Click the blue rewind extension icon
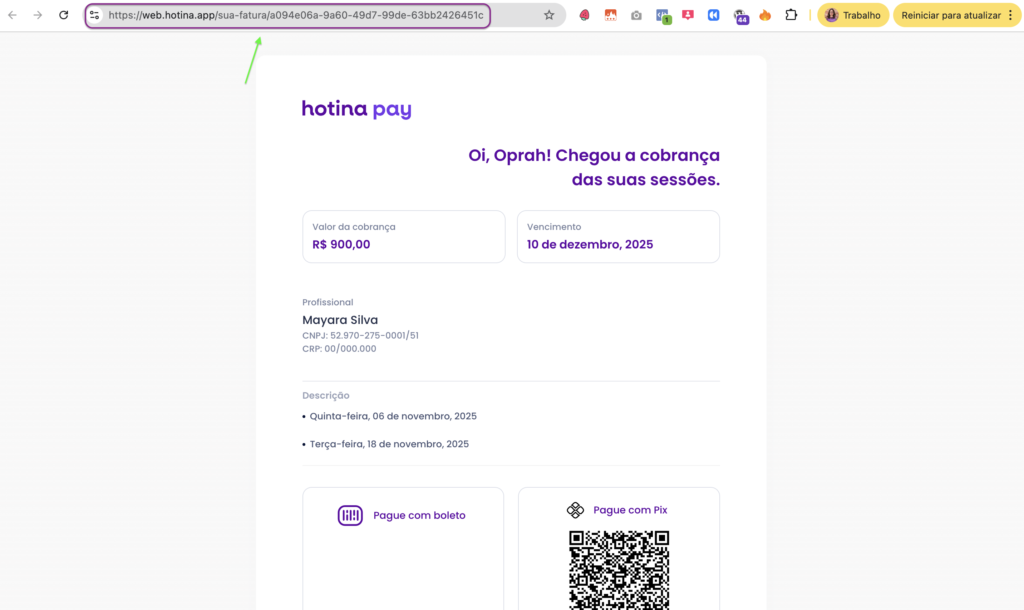Image resolution: width=1024 pixels, height=610 pixels. click(713, 15)
